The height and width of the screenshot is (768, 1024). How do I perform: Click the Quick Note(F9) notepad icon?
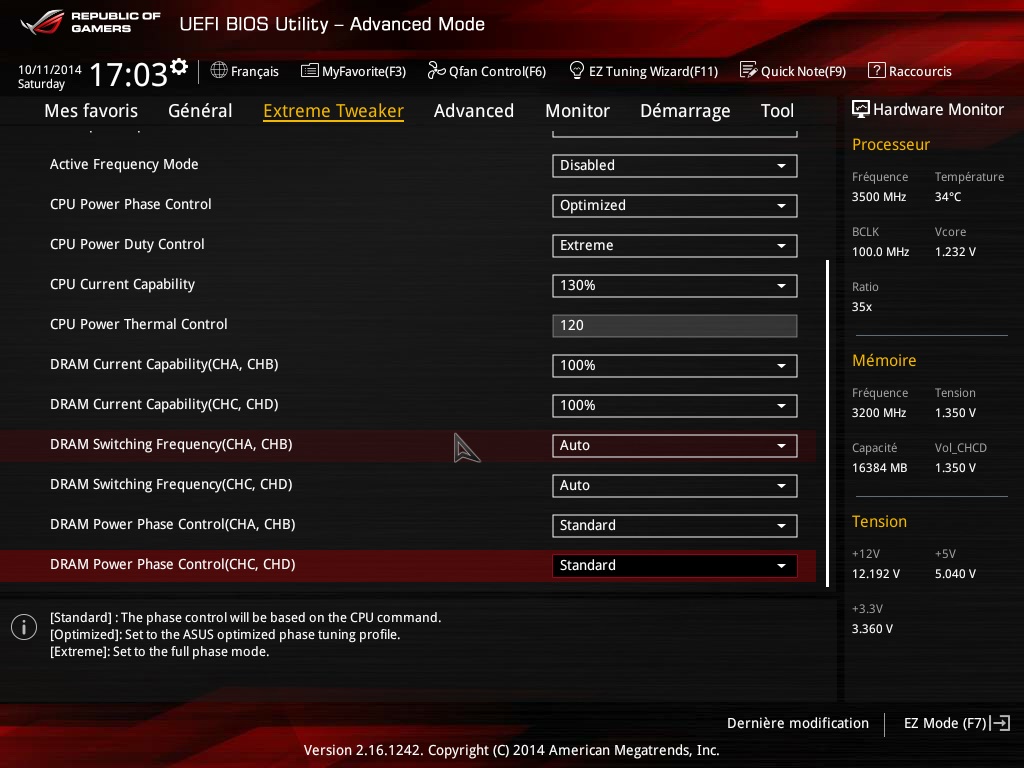[748, 71]
